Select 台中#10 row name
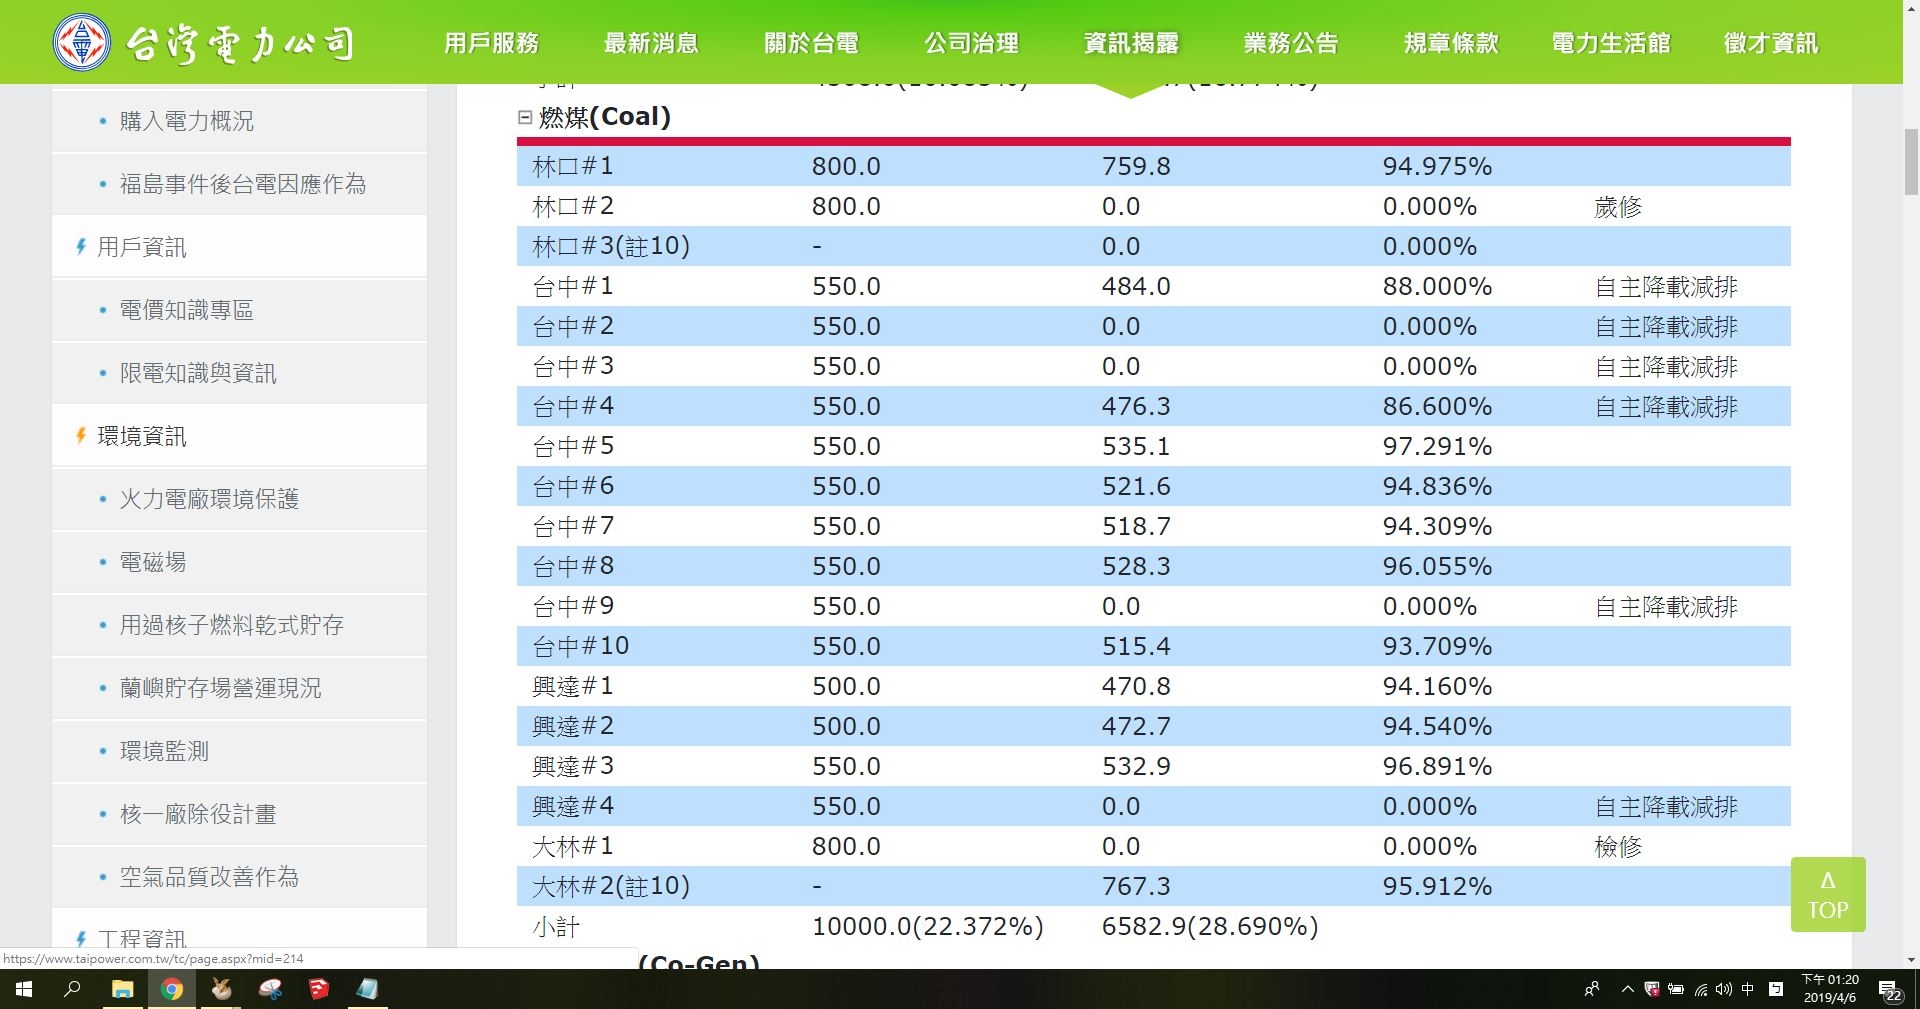 pos(580,646)
